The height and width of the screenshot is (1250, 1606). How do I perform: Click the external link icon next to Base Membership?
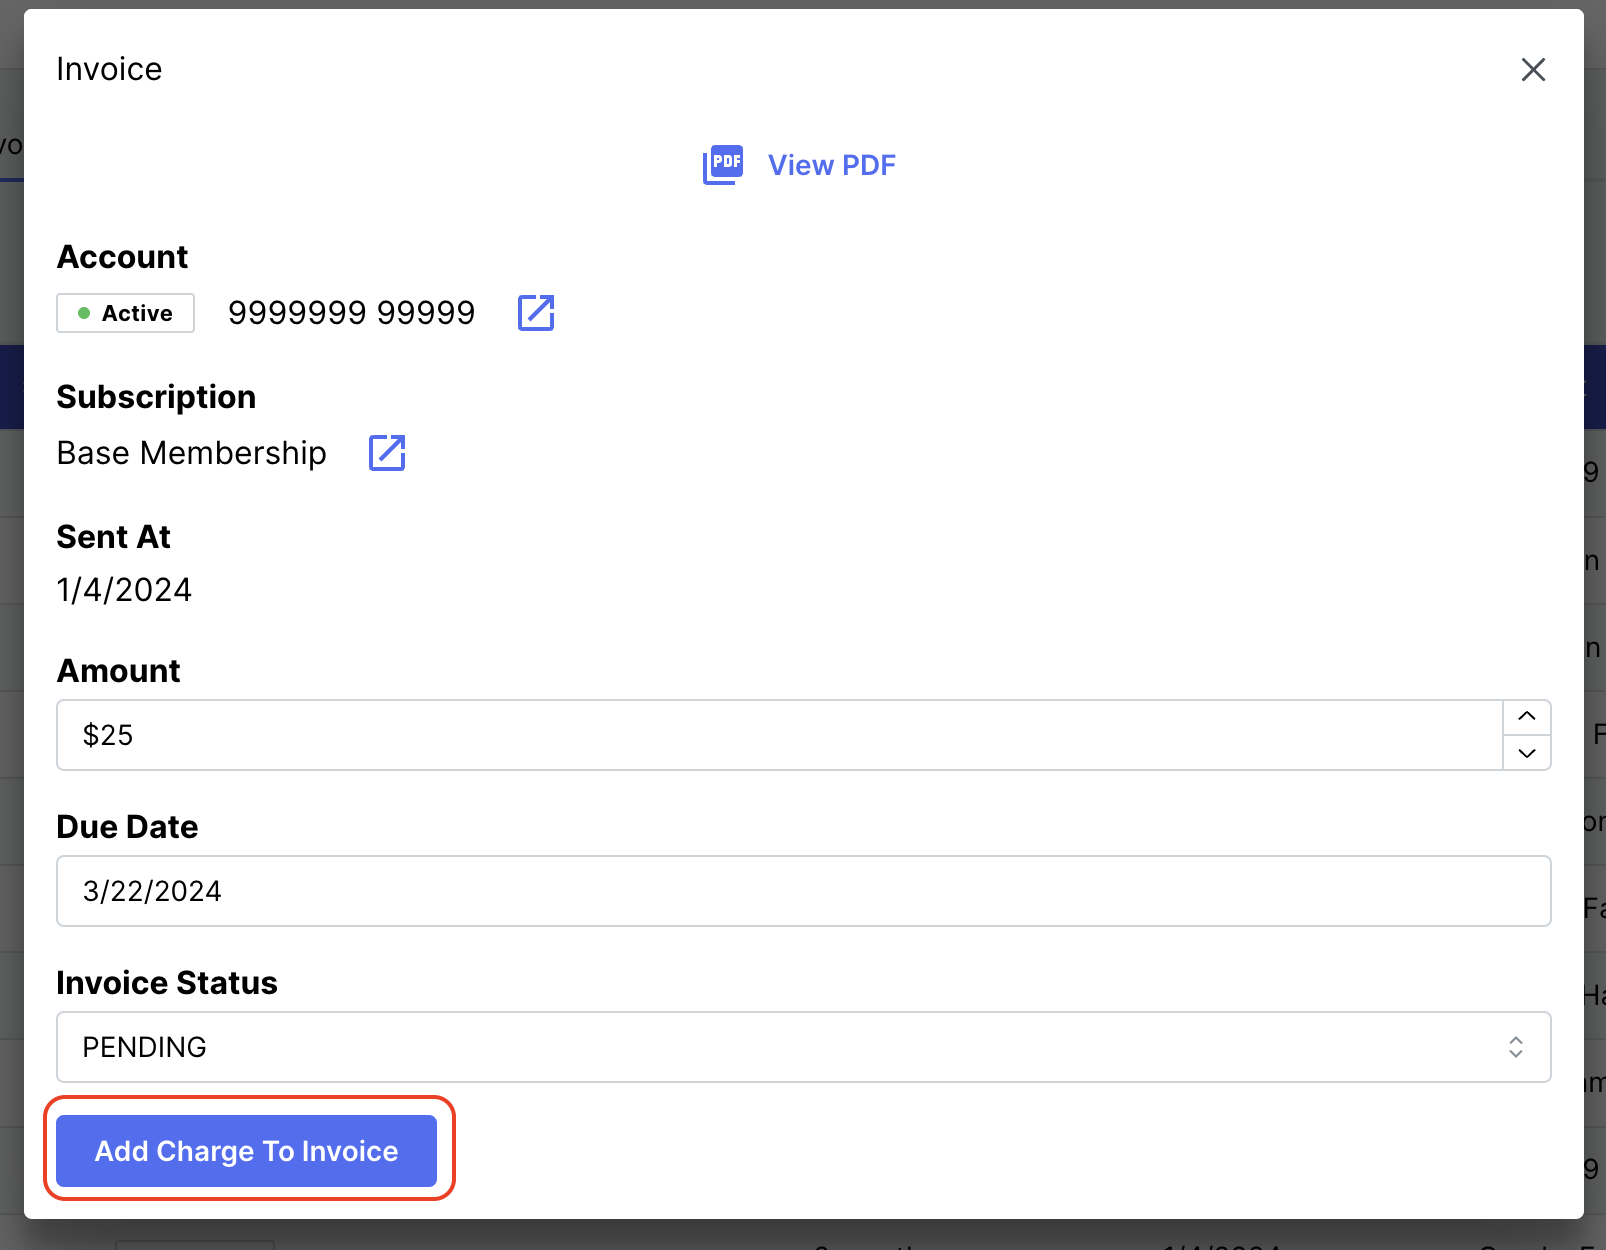click(x=386, y=452)
